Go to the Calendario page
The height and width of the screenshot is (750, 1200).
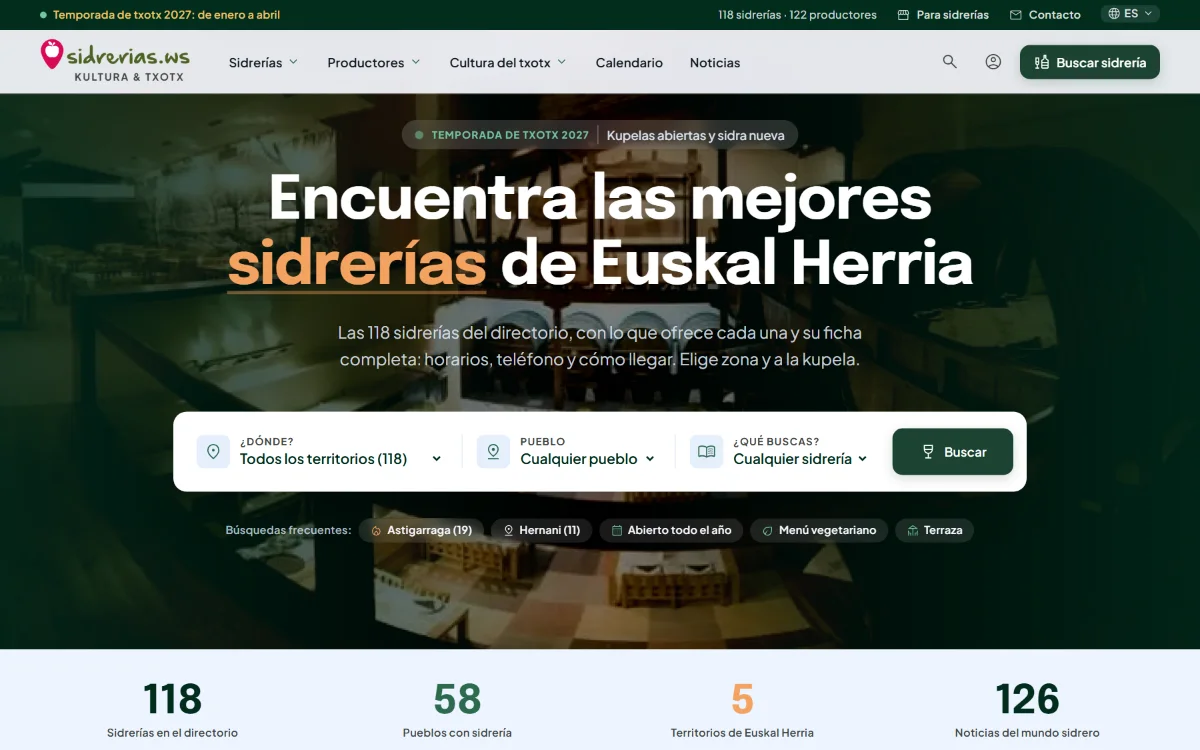click(629, 62)
